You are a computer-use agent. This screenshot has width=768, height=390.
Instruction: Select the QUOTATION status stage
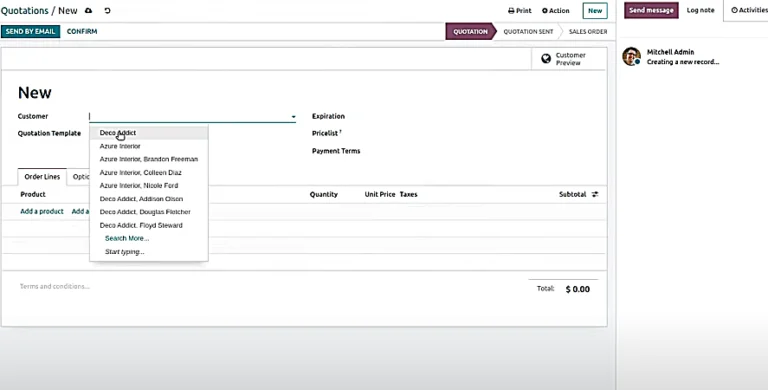point(470,31)
